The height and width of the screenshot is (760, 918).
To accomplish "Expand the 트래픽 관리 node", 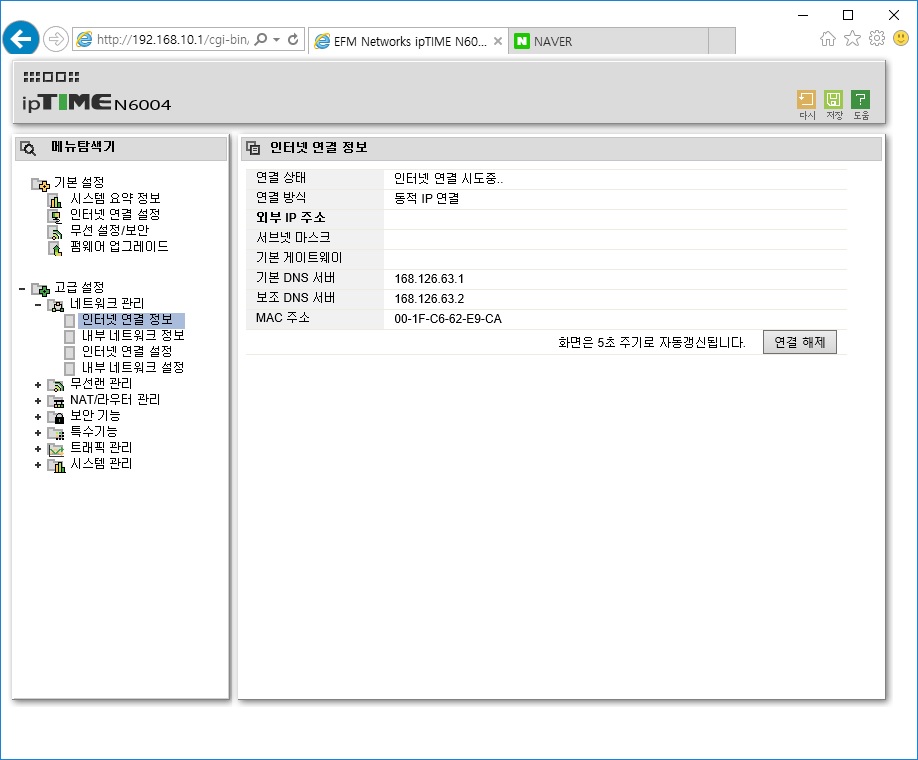I will point(37,449).
